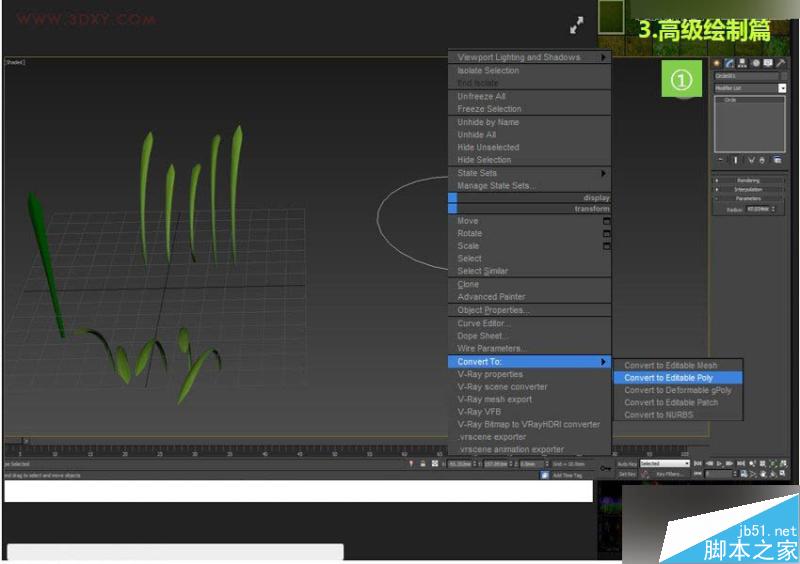Screen dimensions: 800x564
Task: Click the Radius spinner arrows
Action: tap(773, 209)
